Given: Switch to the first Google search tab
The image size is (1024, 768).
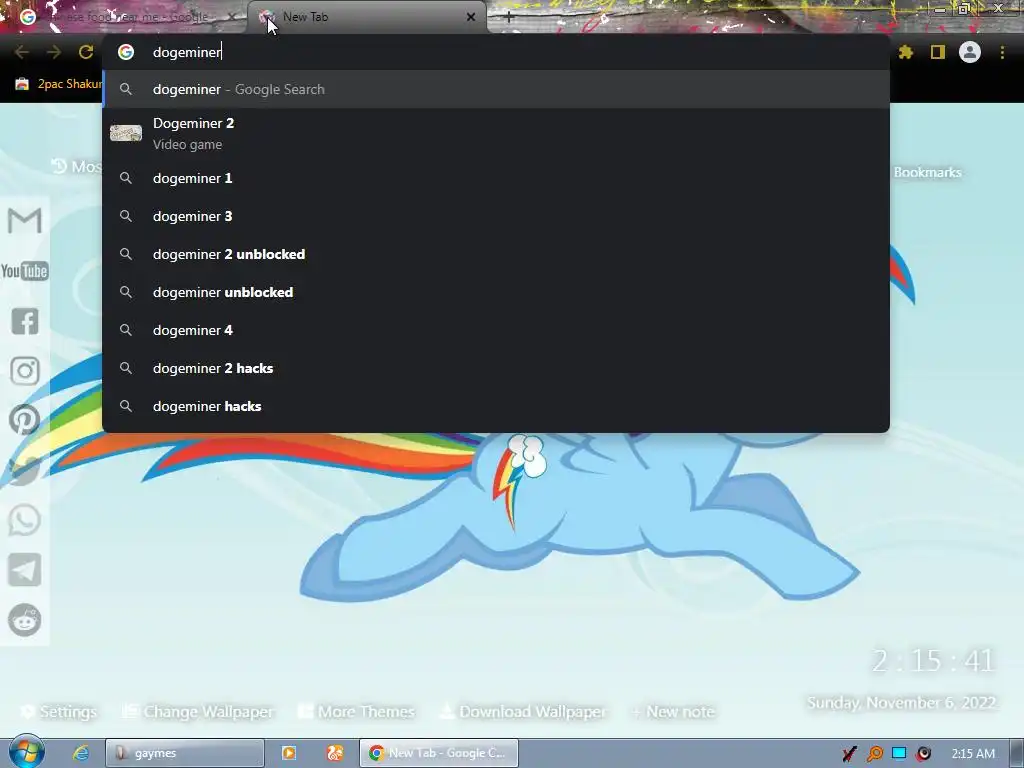Looking at the screenshot, I should pos(127,17).
